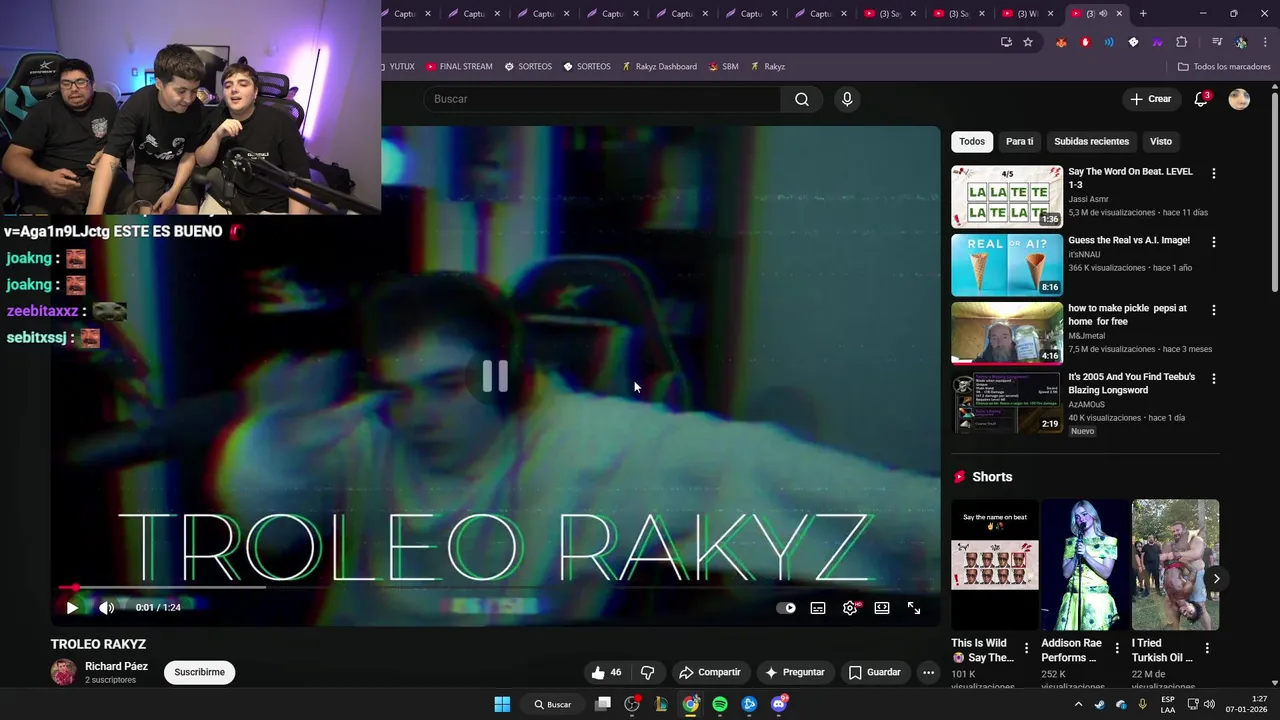Screen dimensions: 1280x720
Task: Open options for Say The Word On Beat
Action: (x=1213, y=174)
